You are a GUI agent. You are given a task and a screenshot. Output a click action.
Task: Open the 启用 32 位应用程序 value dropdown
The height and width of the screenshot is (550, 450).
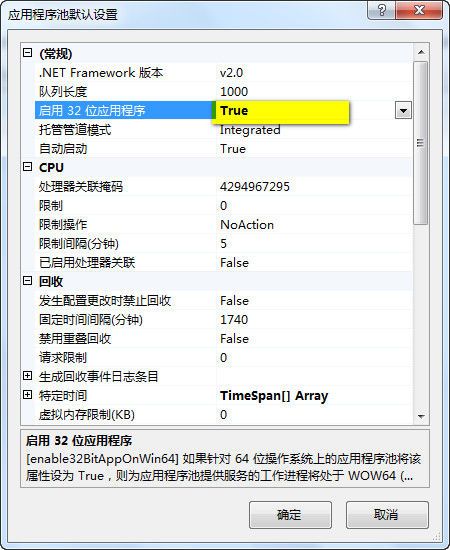[403, 111]
